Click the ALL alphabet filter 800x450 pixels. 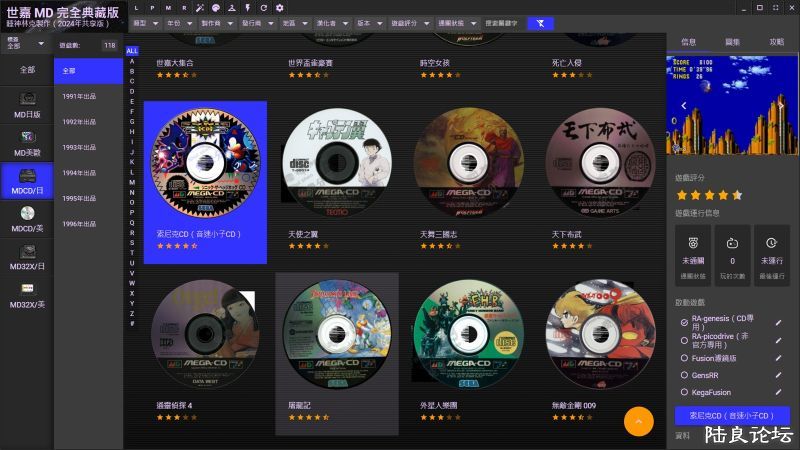[x=132, y=51]
